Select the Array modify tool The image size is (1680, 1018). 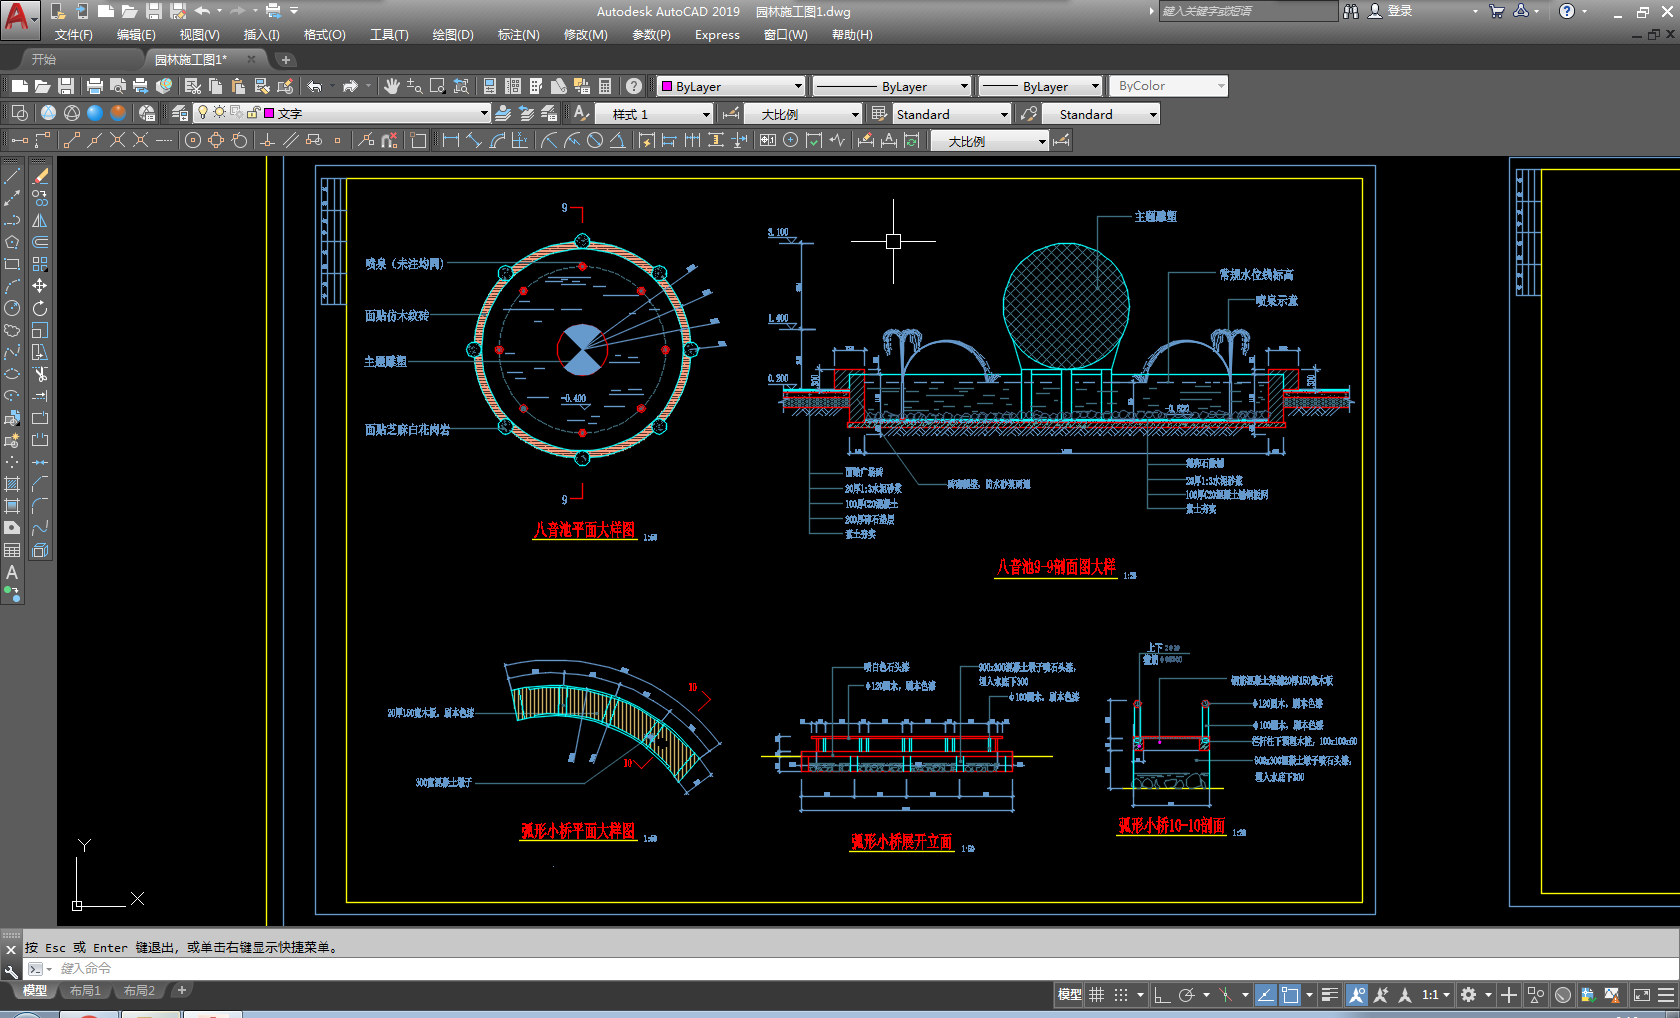click(40, 264)
